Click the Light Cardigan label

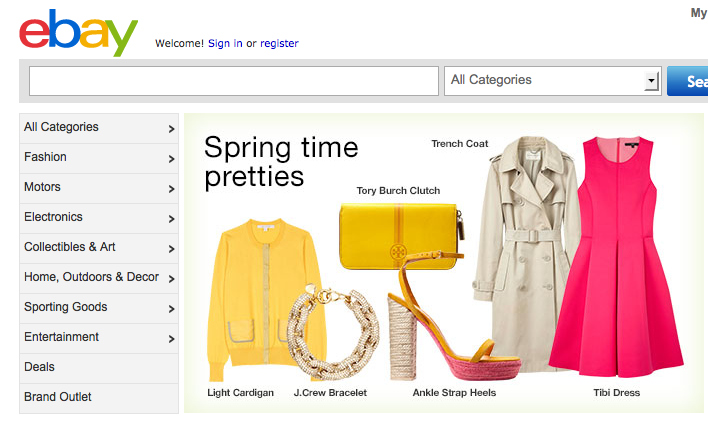tap(240, 393)
